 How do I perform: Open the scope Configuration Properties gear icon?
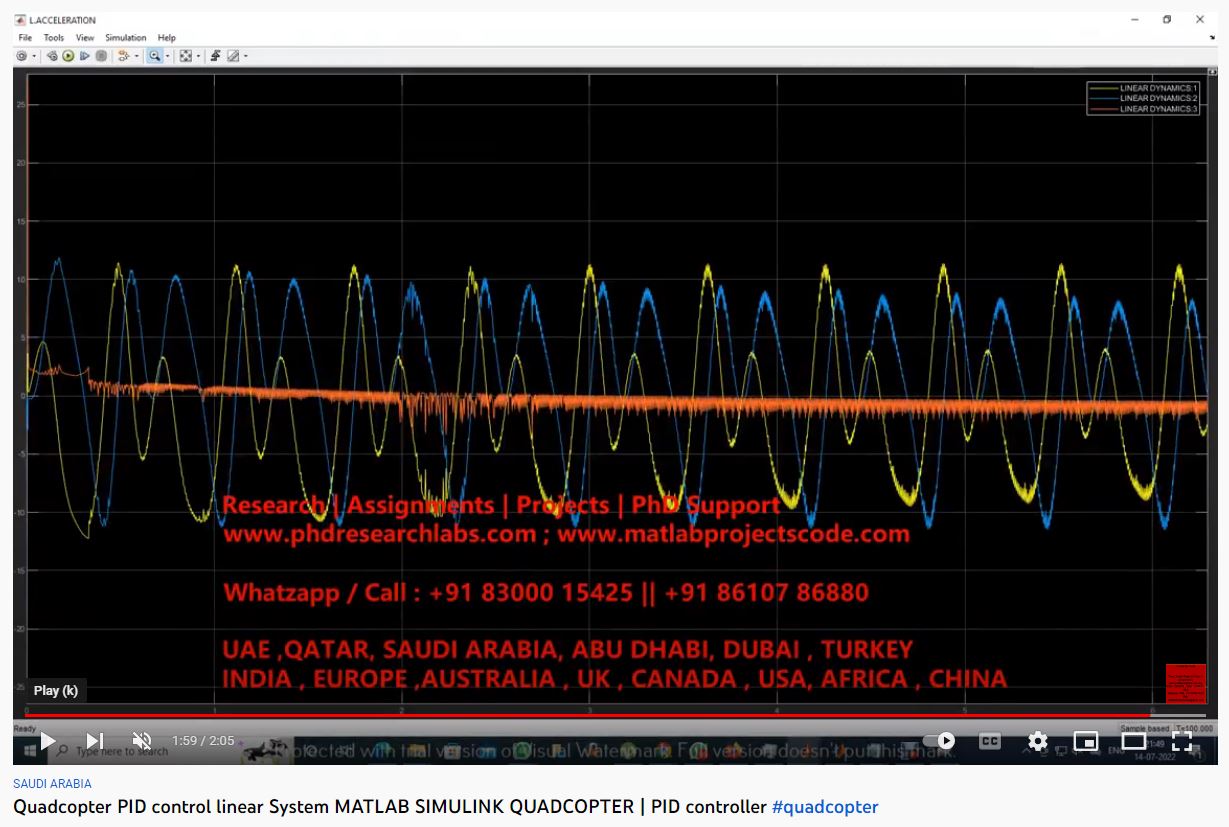pos(22,56)
